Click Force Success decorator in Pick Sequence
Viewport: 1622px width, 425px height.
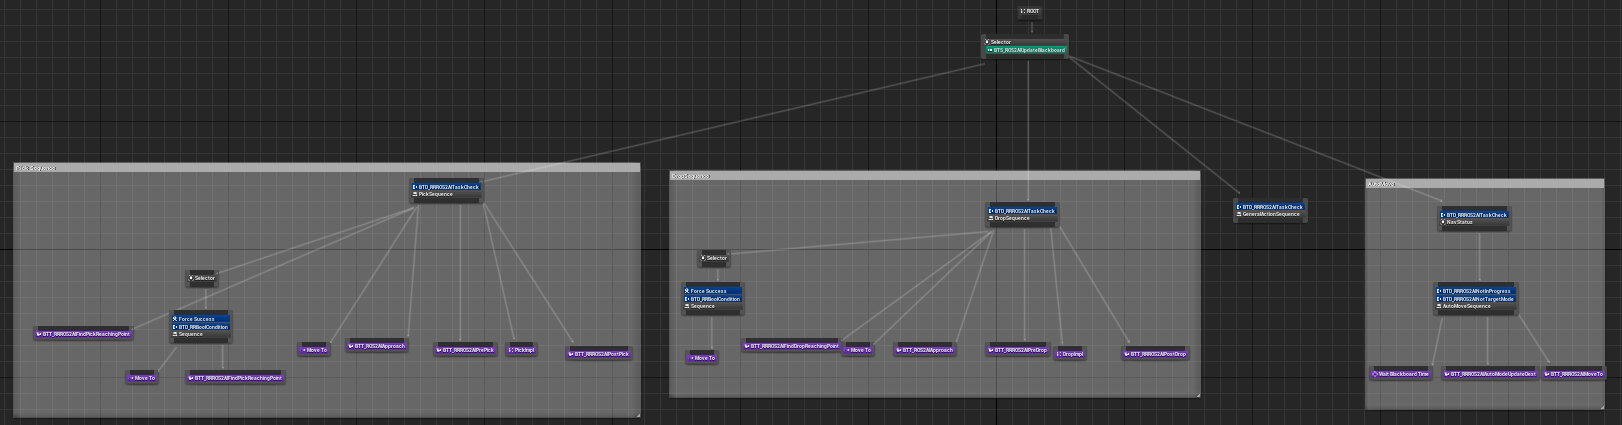[x=200, y=319]
